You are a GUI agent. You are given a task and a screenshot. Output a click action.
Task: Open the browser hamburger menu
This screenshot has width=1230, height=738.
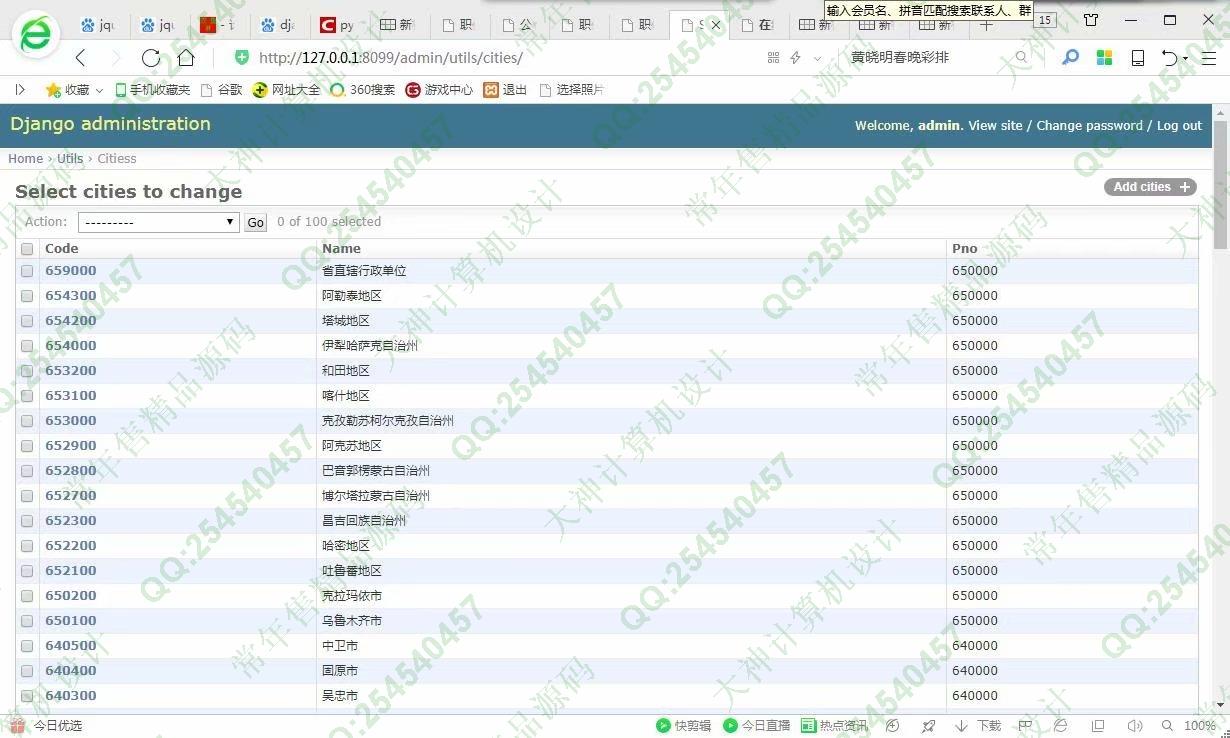point(1209,58)
